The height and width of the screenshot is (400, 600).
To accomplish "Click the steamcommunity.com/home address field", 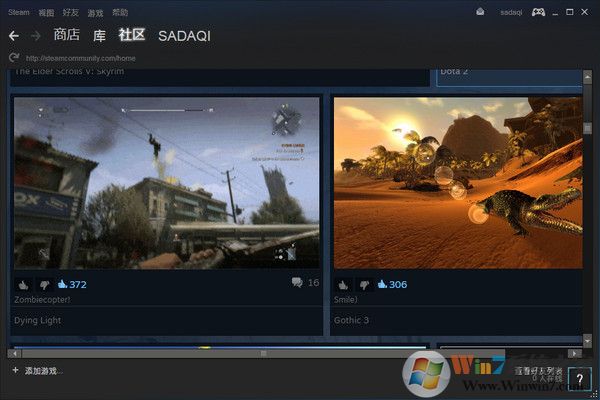I will (81, 58).
